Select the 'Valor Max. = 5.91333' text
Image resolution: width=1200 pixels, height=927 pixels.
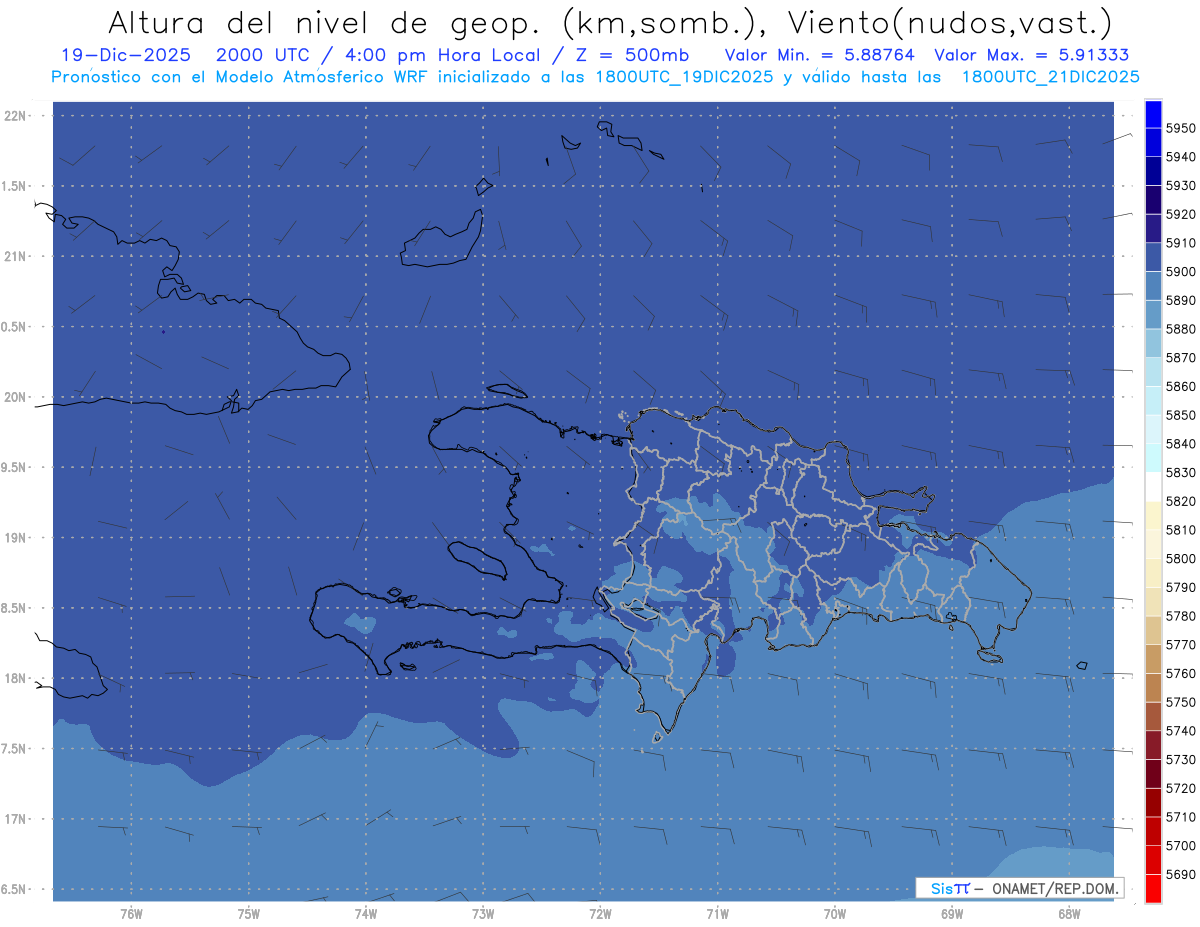tap(1031, 55)
